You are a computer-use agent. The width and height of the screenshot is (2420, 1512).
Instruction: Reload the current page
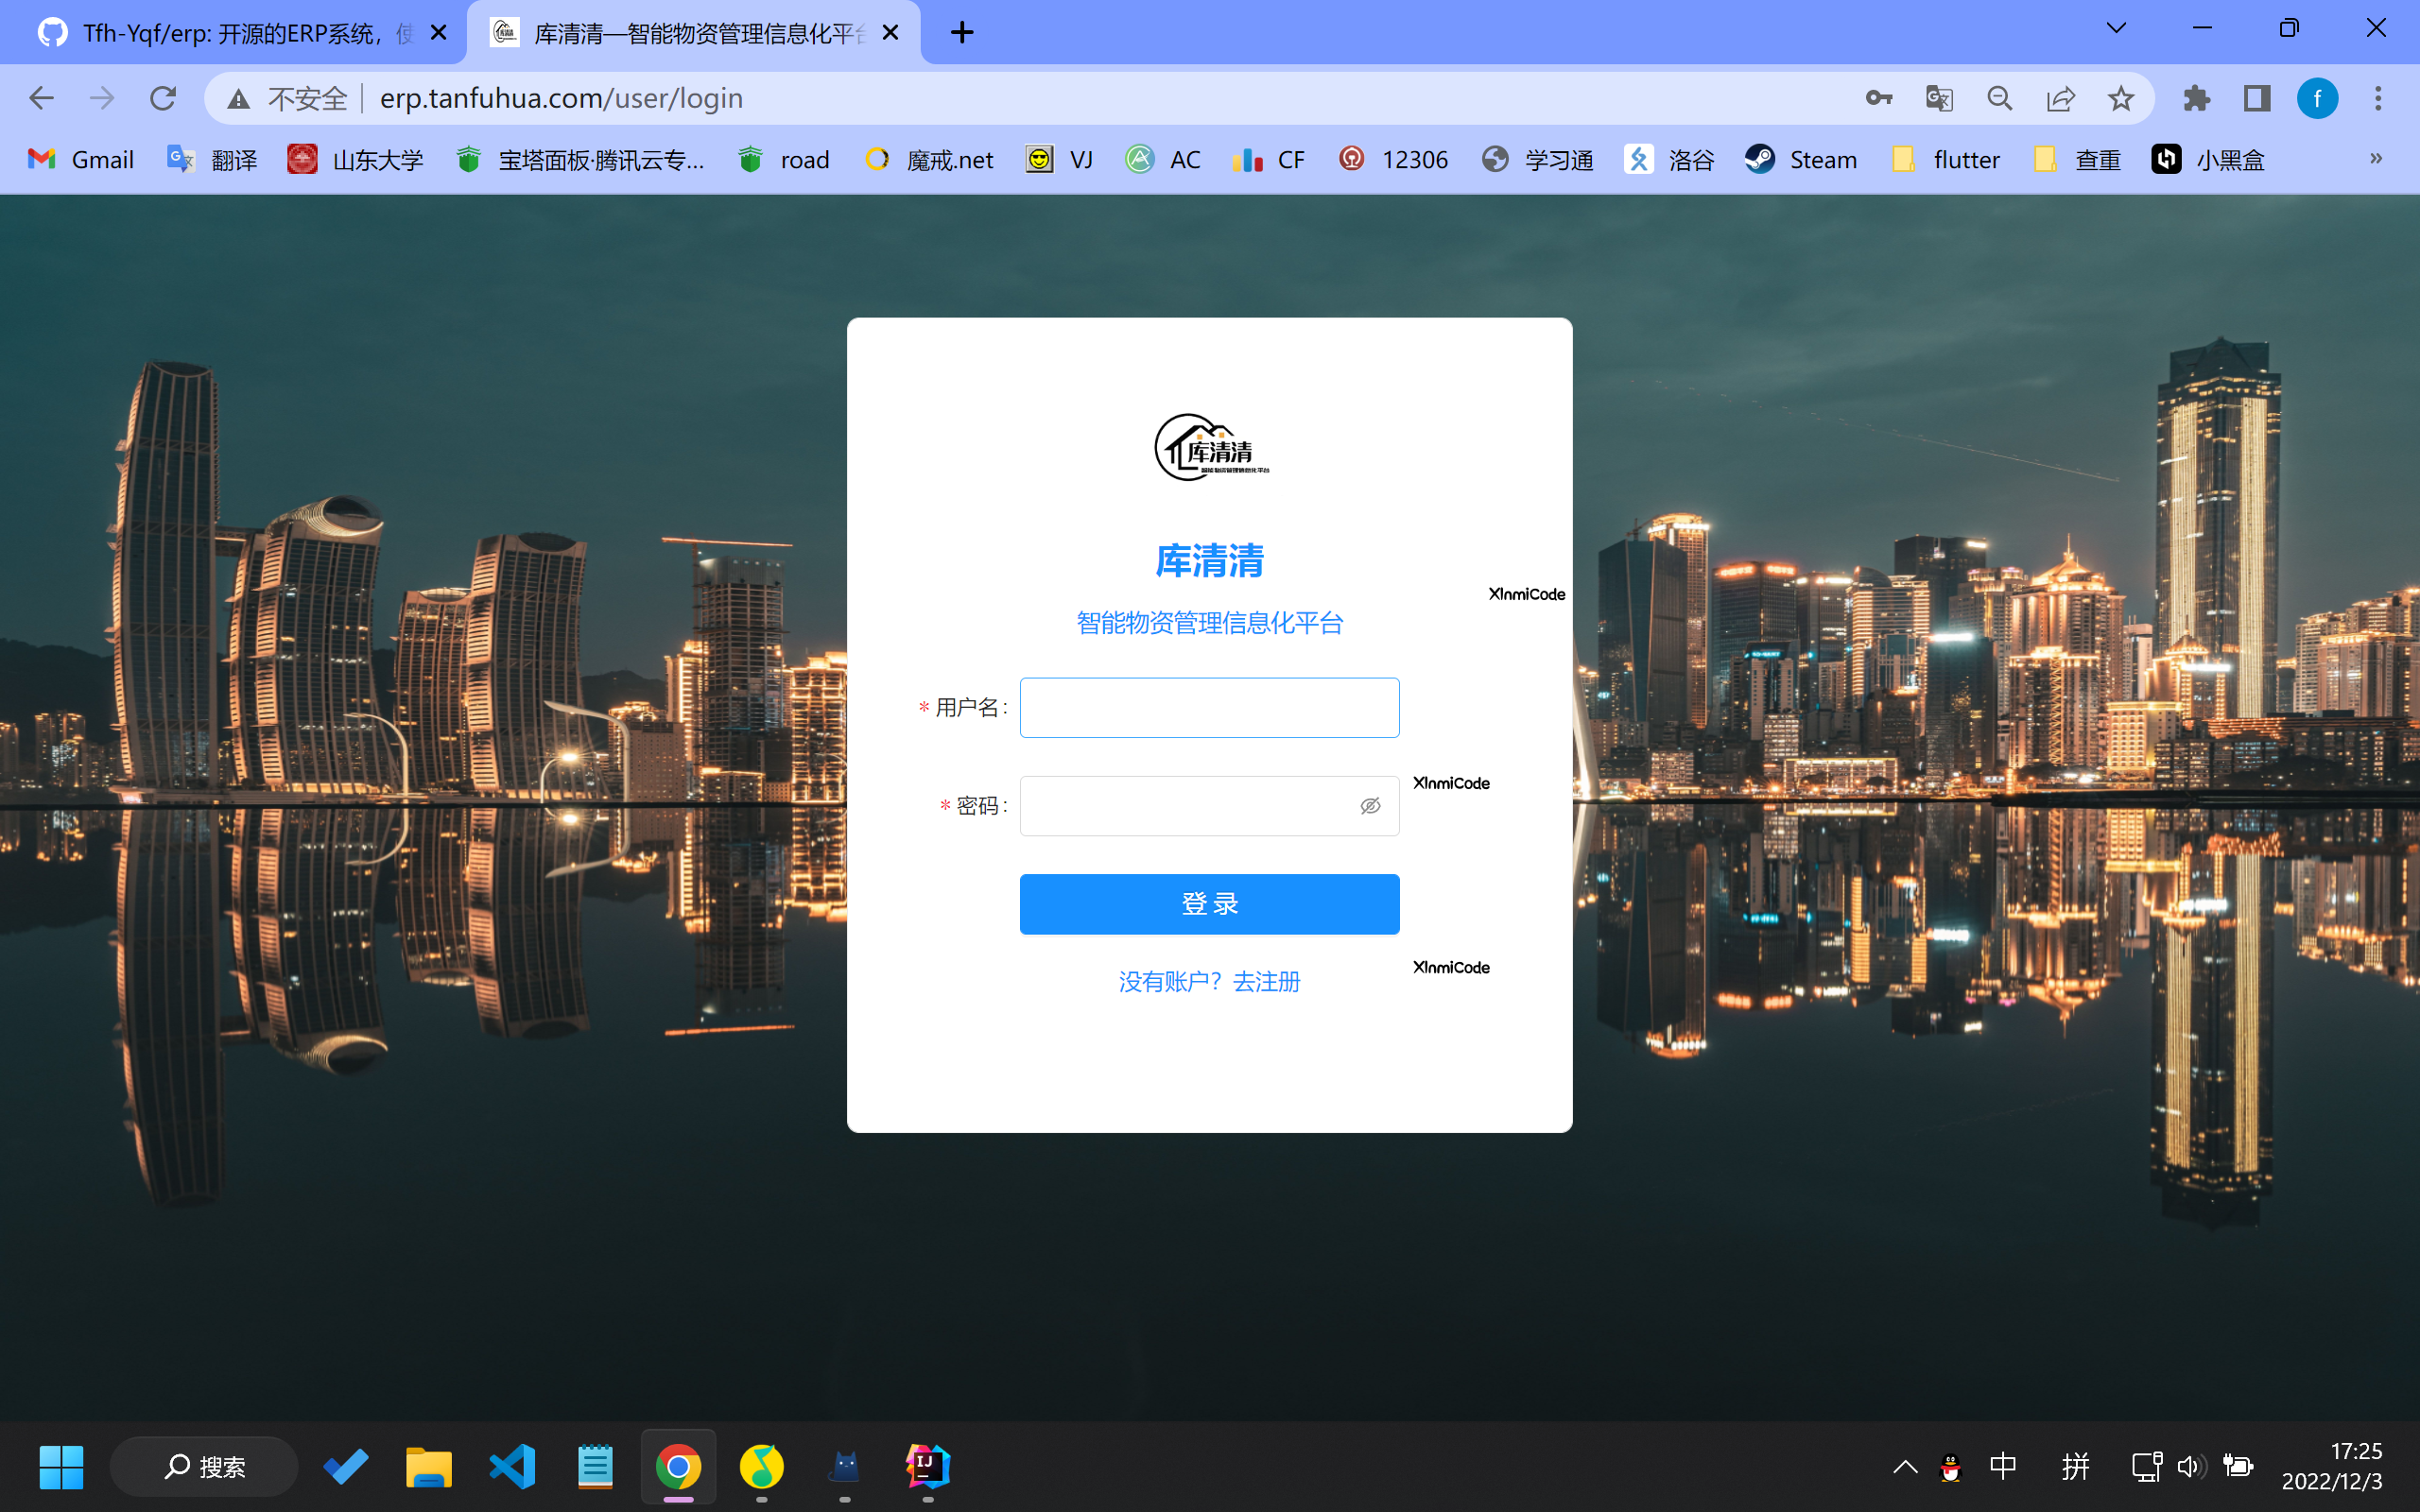pyautogui.click(x=163, y=97)
